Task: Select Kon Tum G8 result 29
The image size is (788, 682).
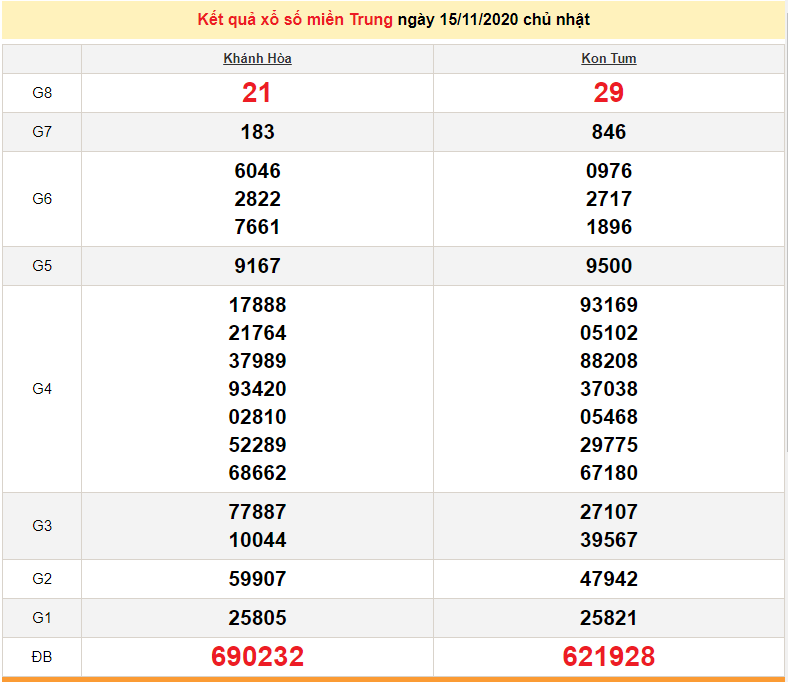Action: [x=608, y=93]
